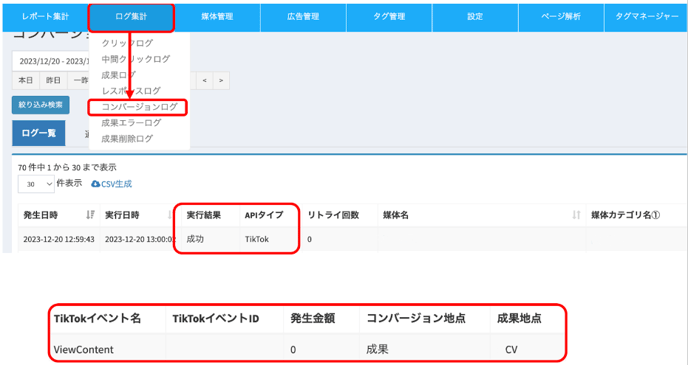This screenshot has height=365, width=688.
Task: Switch to the ログ一覧 tab
Action: [39, 133]
